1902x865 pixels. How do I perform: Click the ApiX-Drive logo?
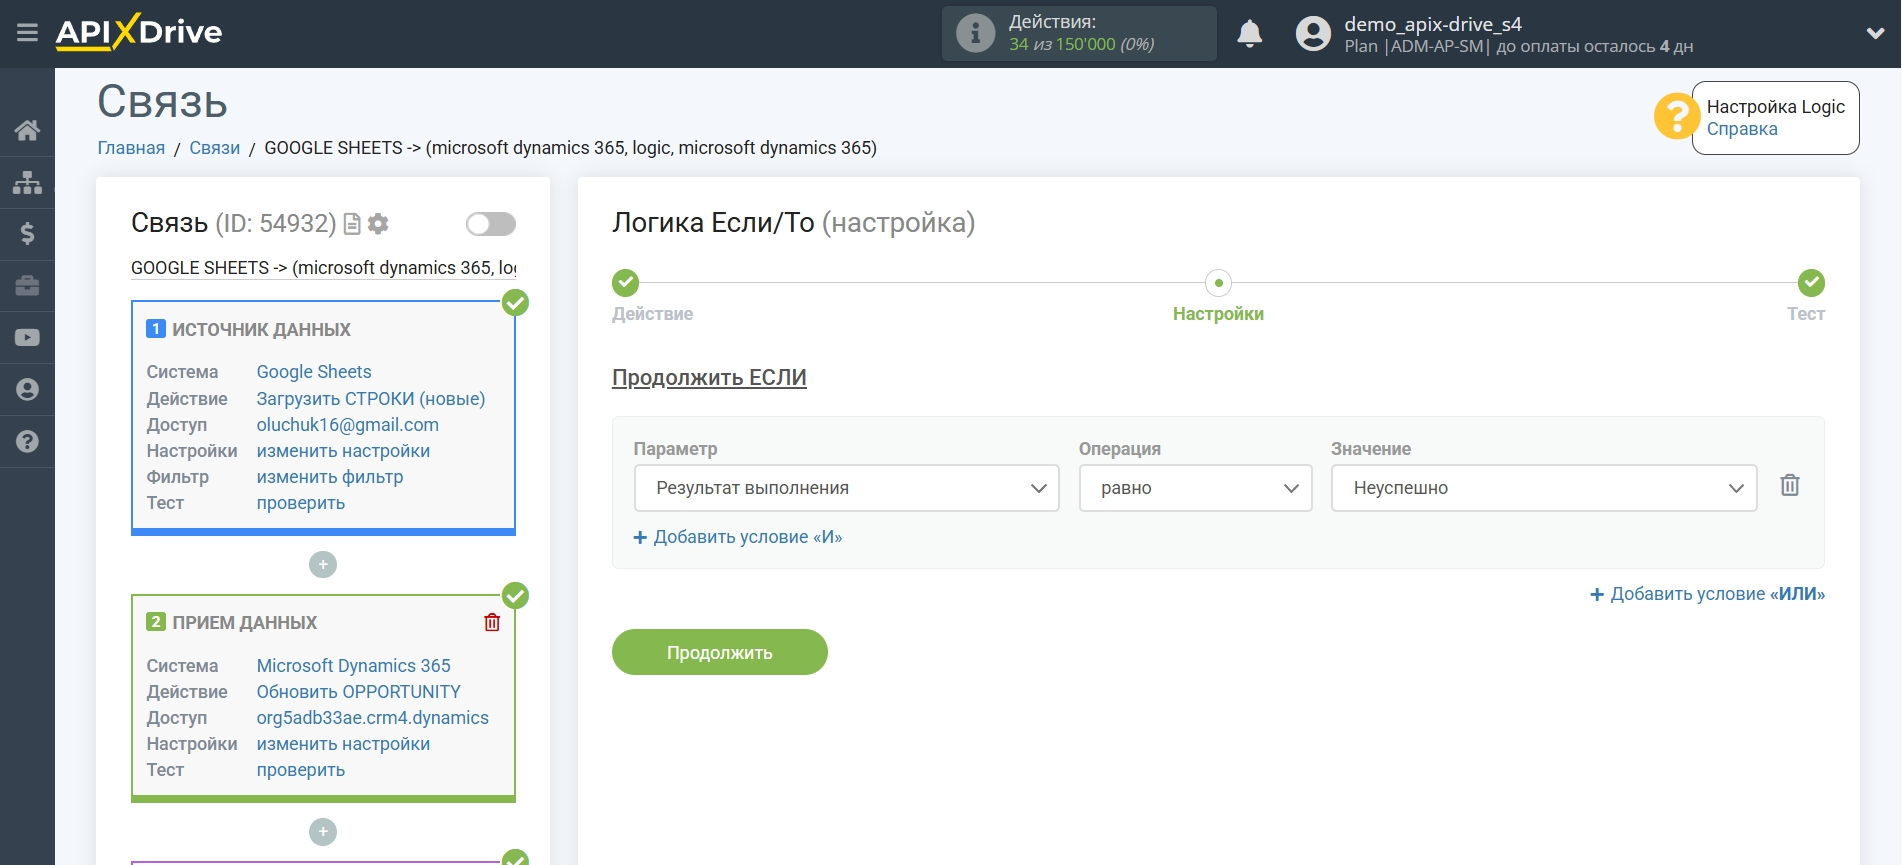tap(139, 32)
